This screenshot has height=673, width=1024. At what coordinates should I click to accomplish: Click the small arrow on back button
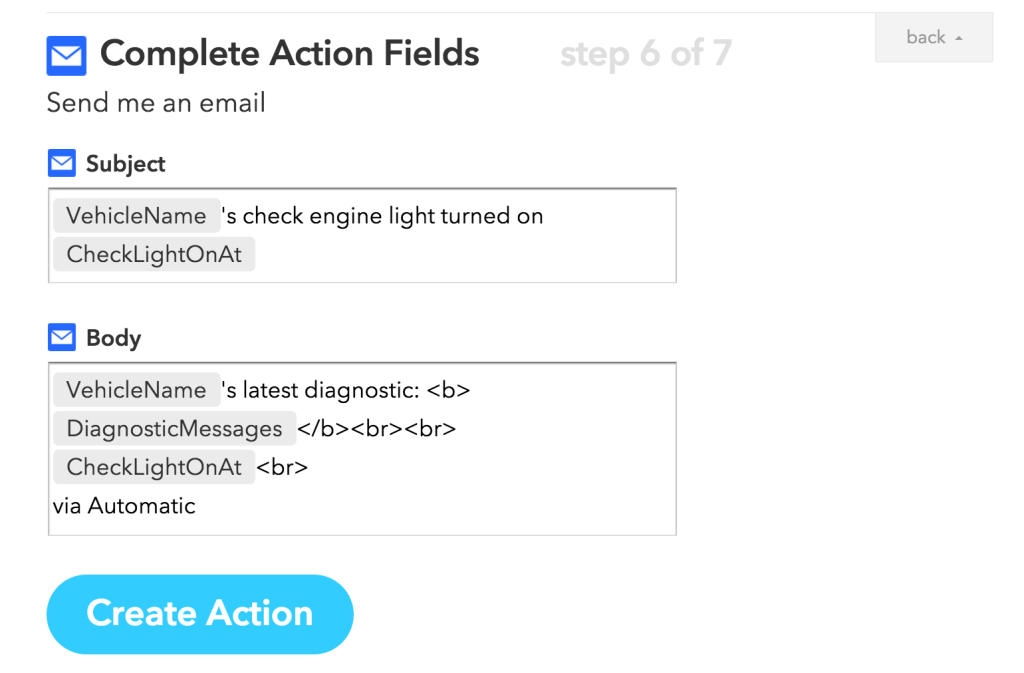[959, 39]
